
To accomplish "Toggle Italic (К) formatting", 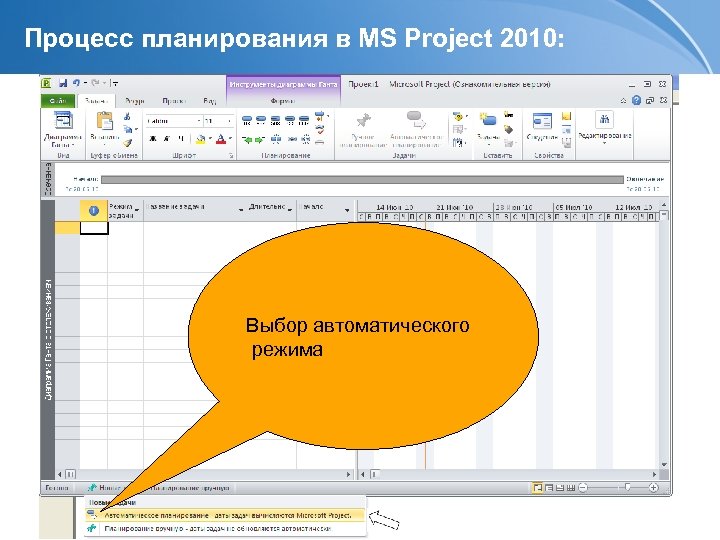I will pos(167,139).
